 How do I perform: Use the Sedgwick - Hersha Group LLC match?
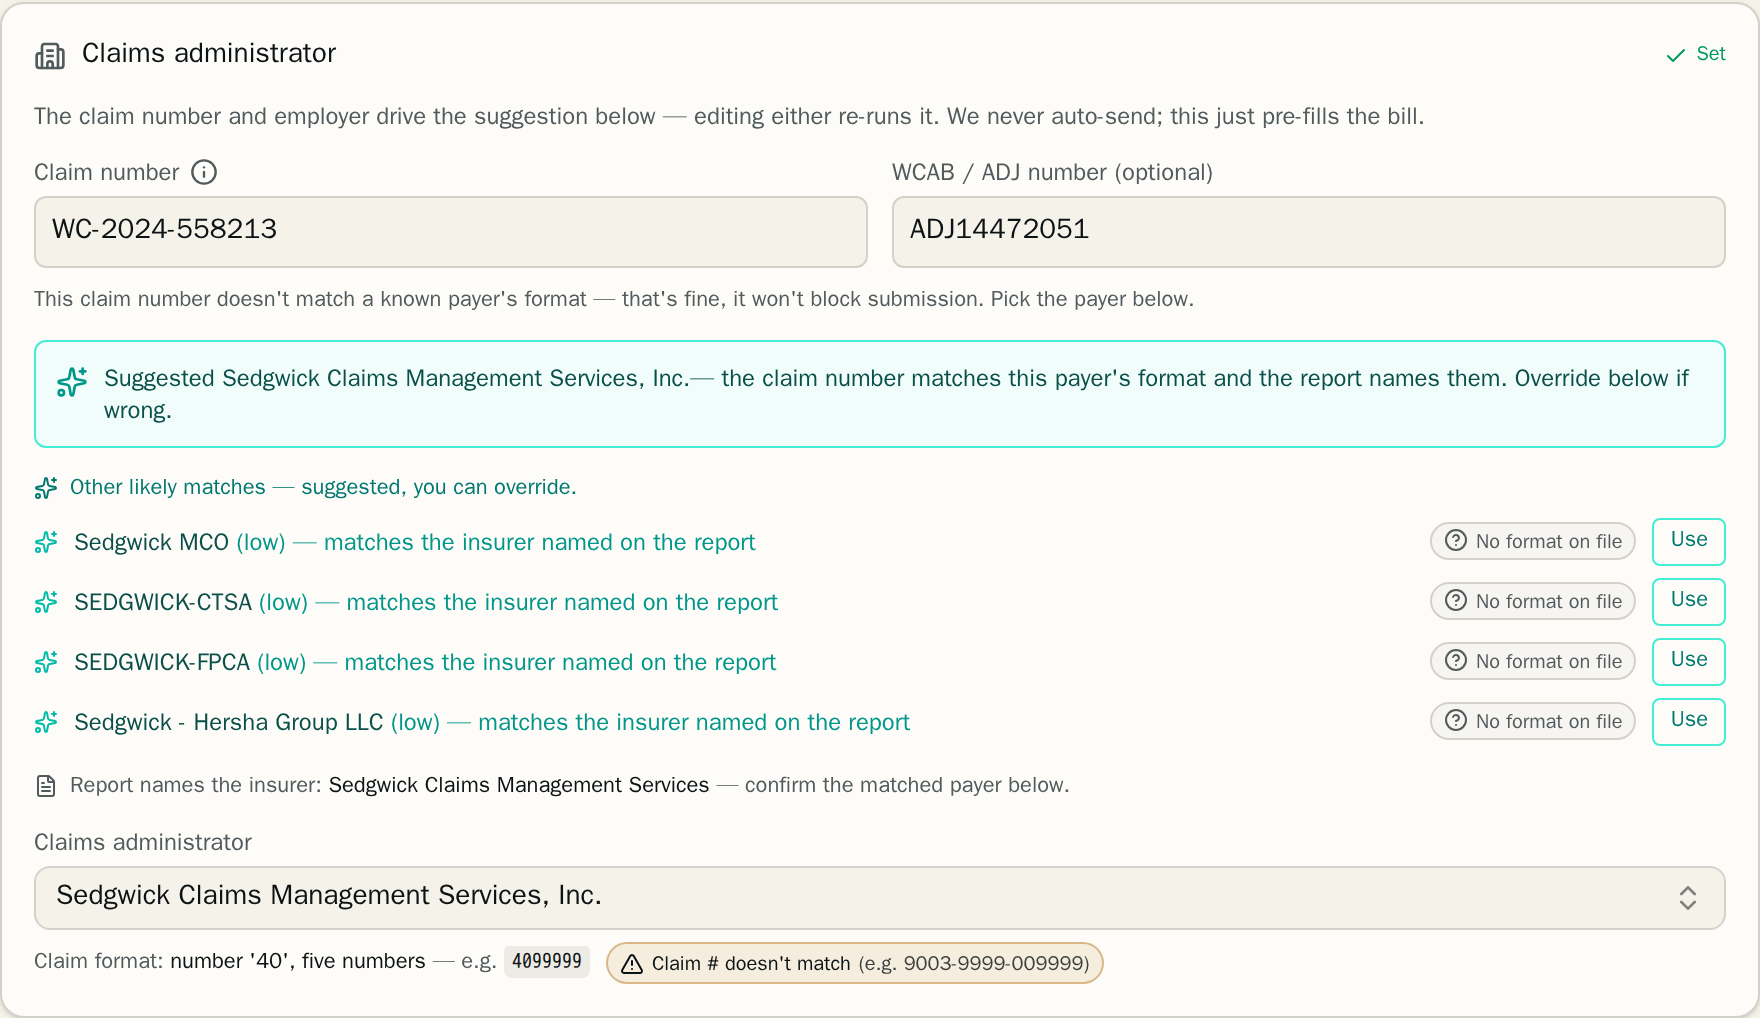tap(1689, 721)
